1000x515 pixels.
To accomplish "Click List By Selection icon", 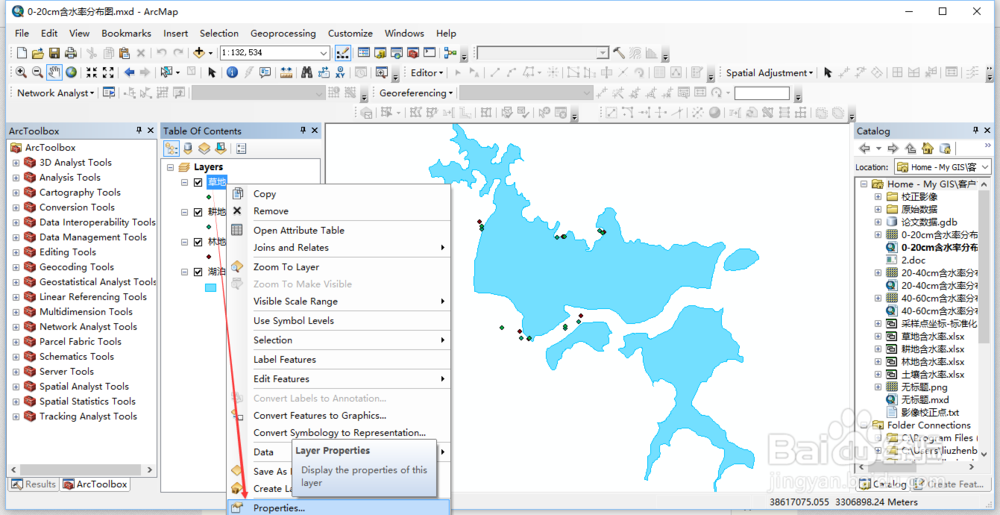I will pyautogui.click(x=220, y=149).
